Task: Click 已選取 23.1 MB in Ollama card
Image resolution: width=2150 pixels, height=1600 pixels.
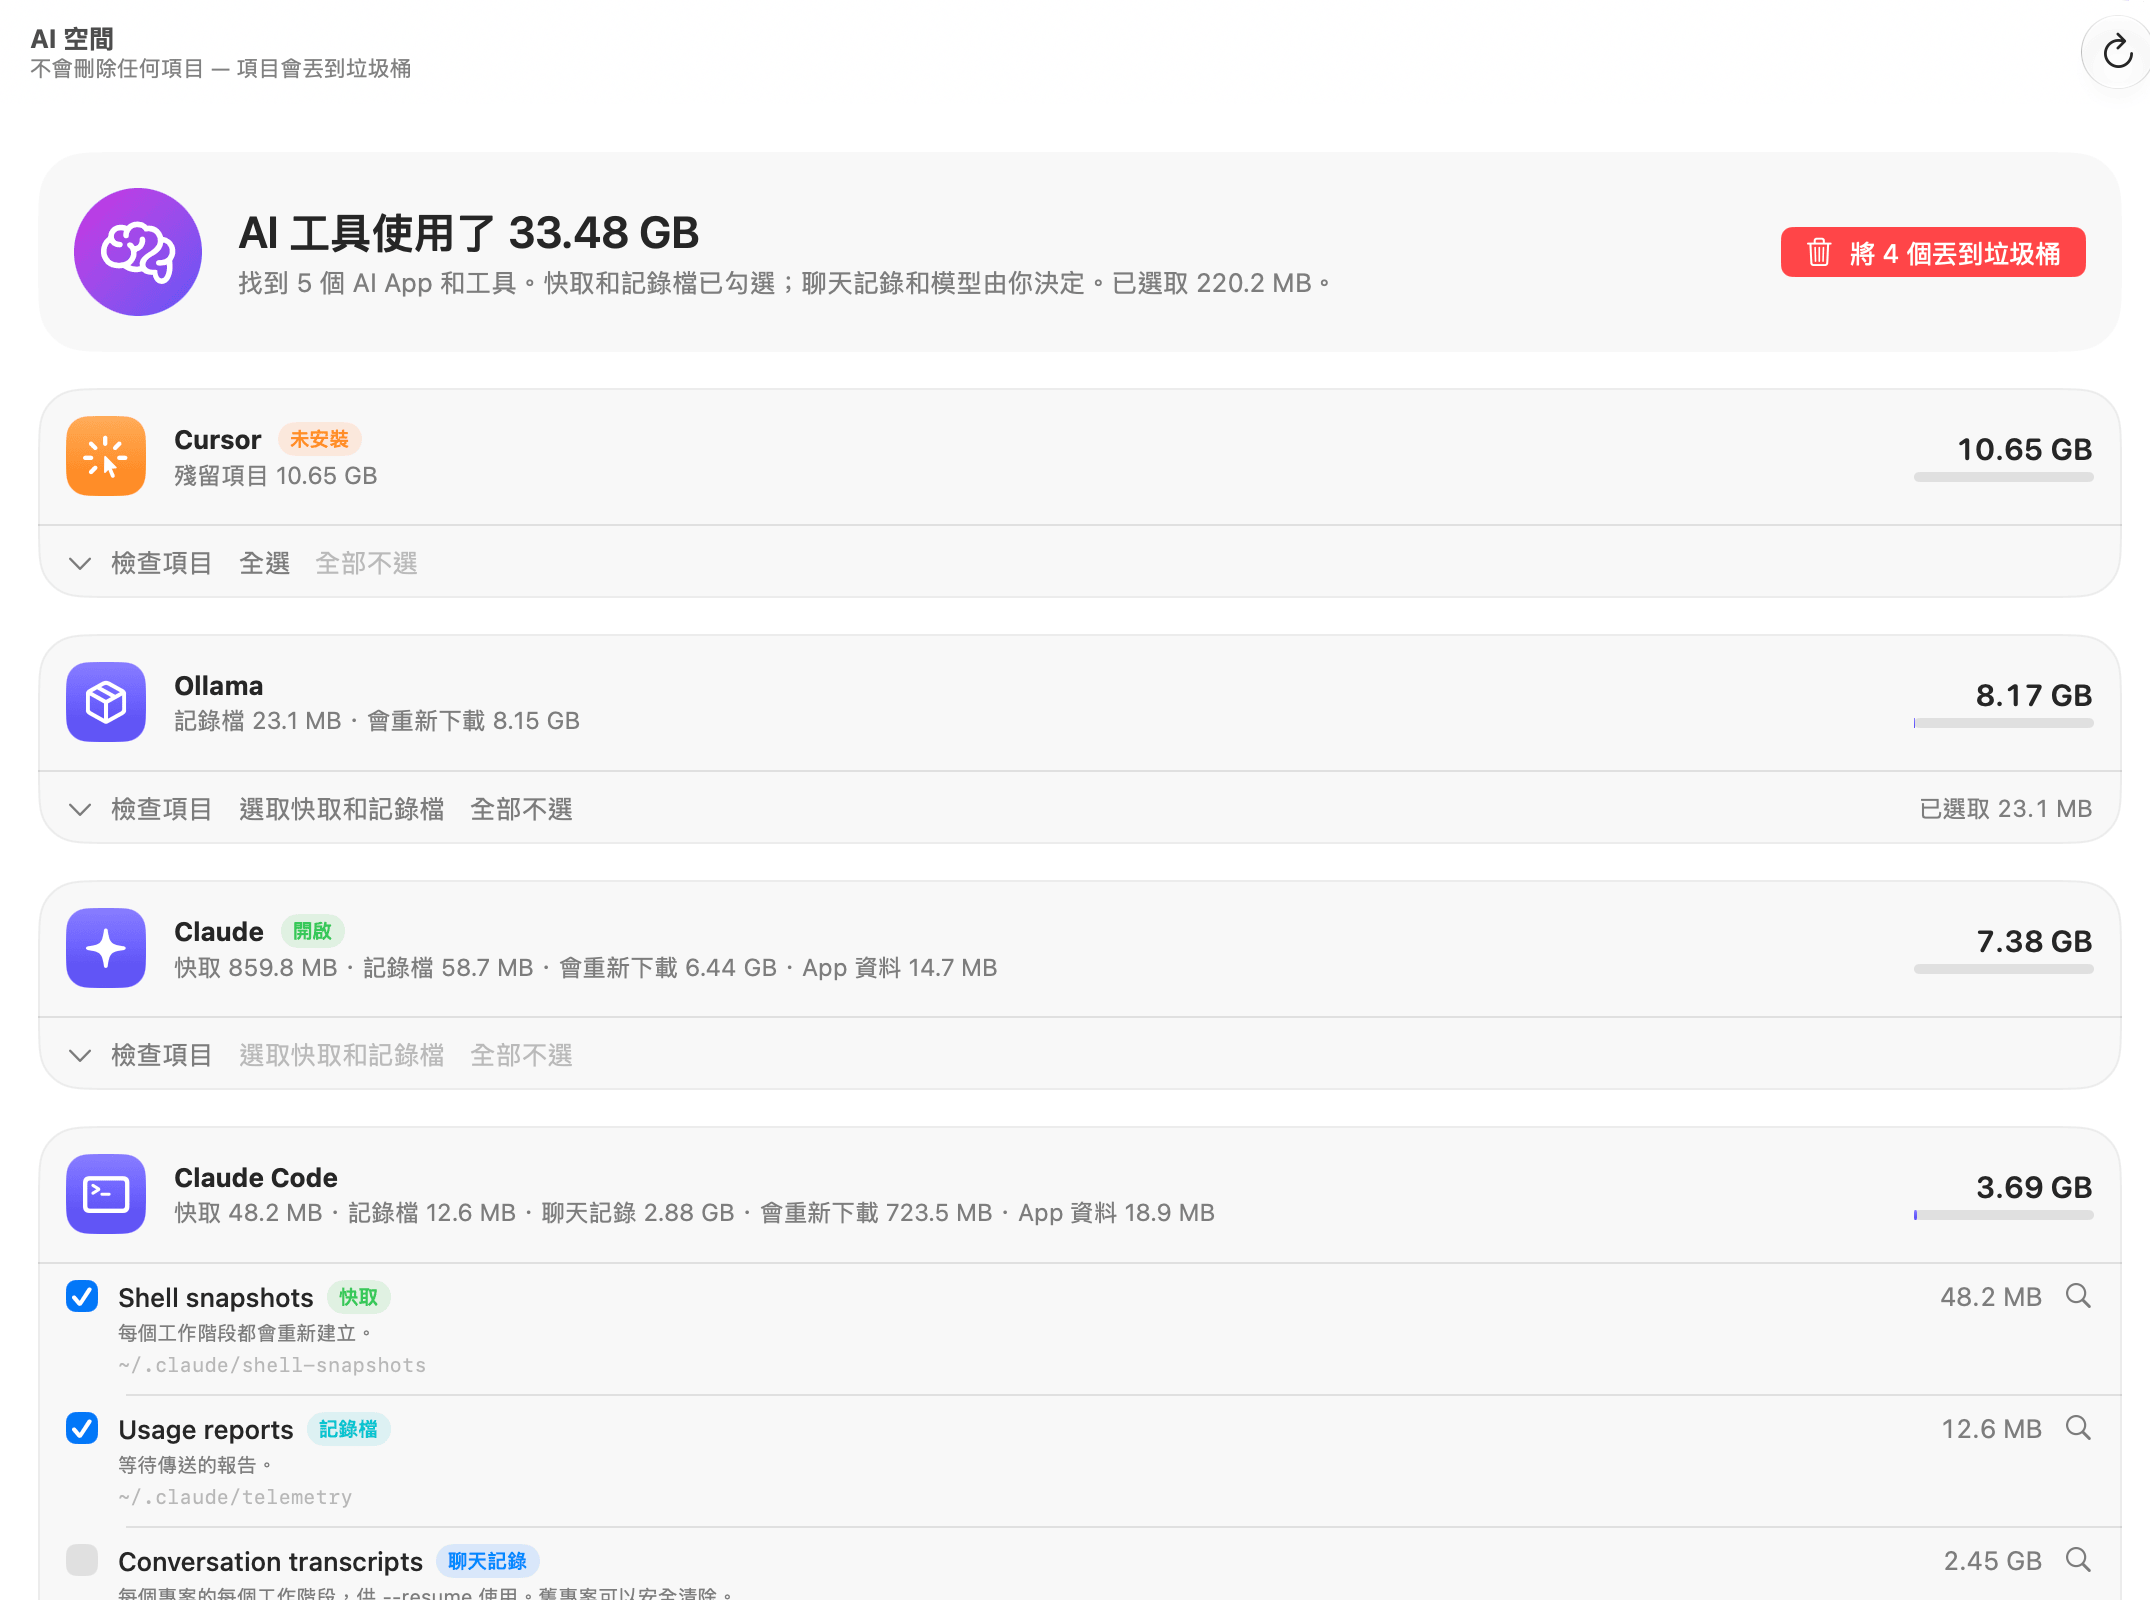Action: click(x=2006, y=808)
